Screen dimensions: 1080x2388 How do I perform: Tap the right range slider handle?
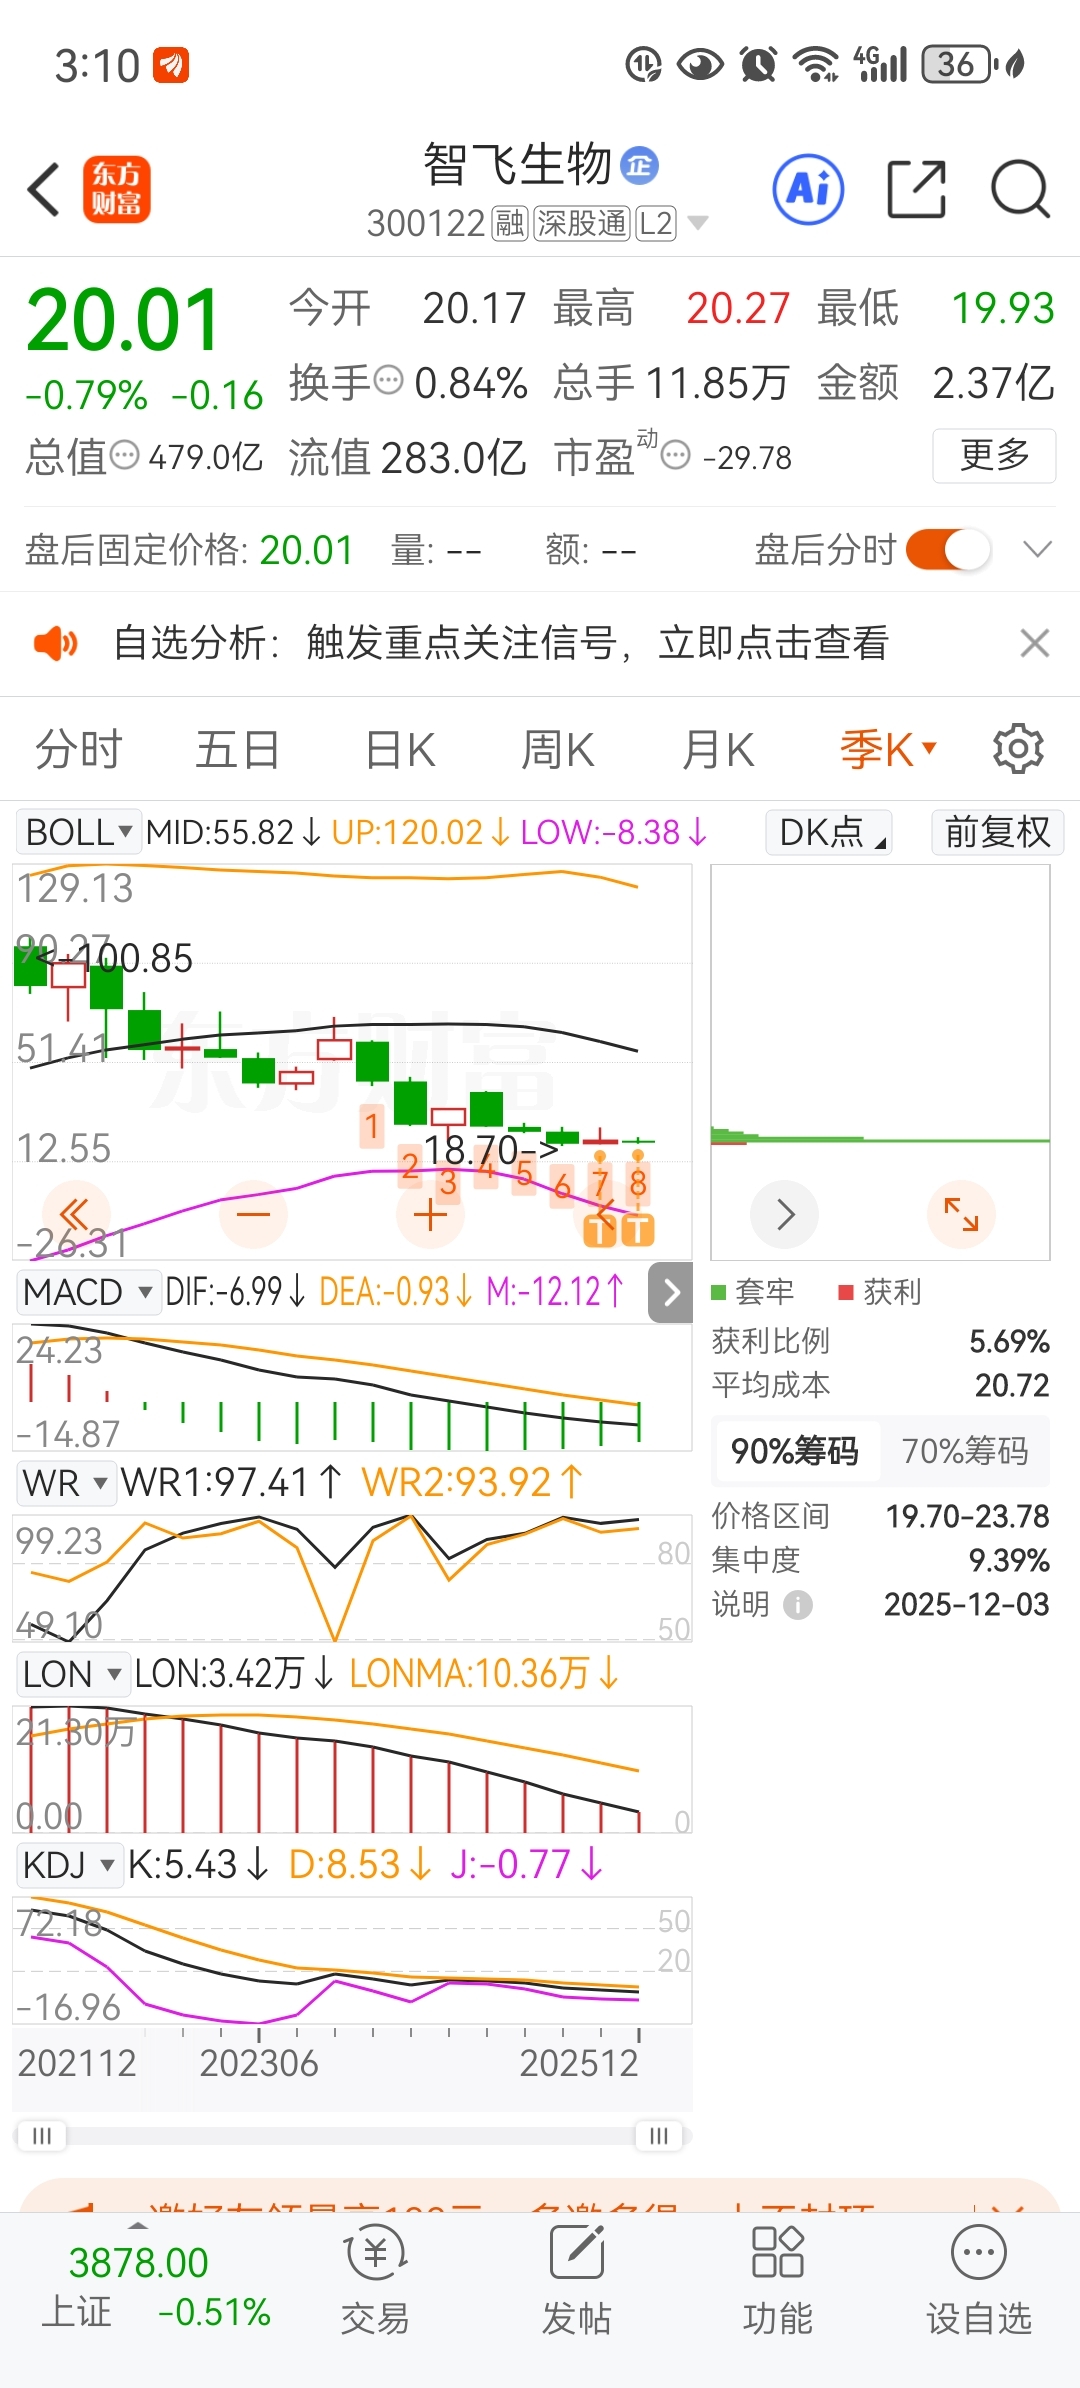[659, 2136]
